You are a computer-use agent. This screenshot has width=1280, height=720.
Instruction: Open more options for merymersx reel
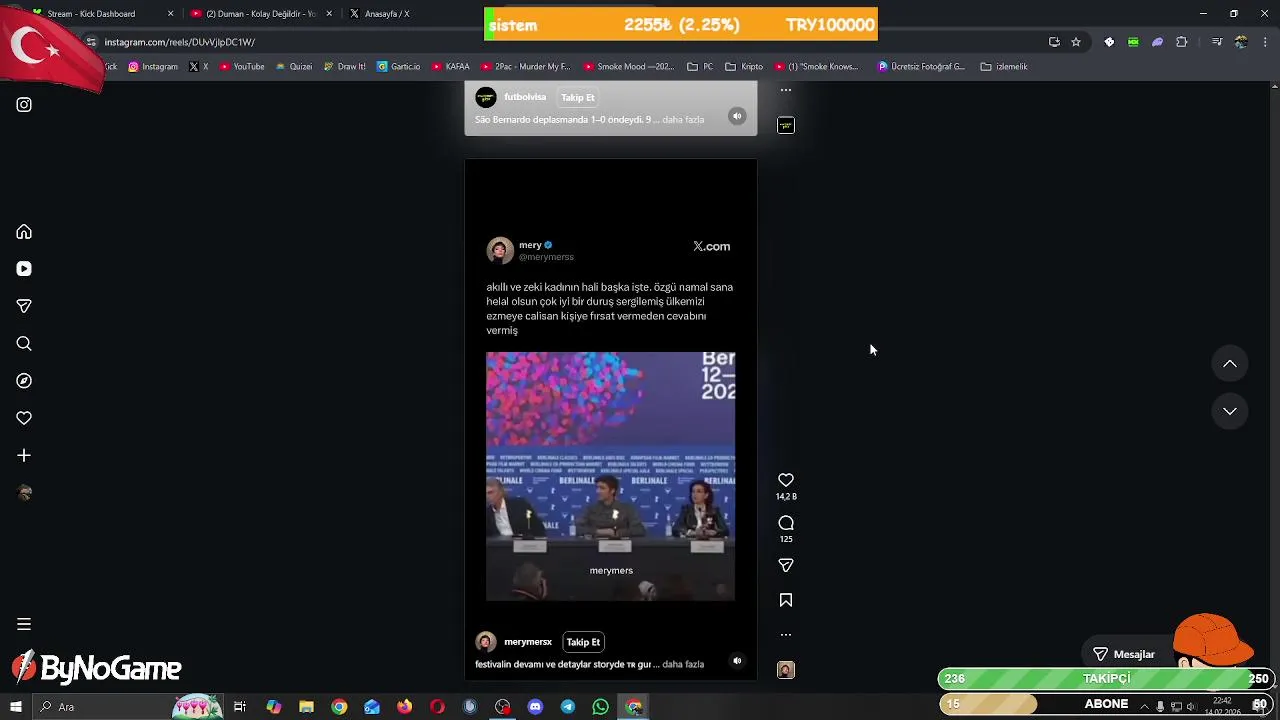[786, 634]
